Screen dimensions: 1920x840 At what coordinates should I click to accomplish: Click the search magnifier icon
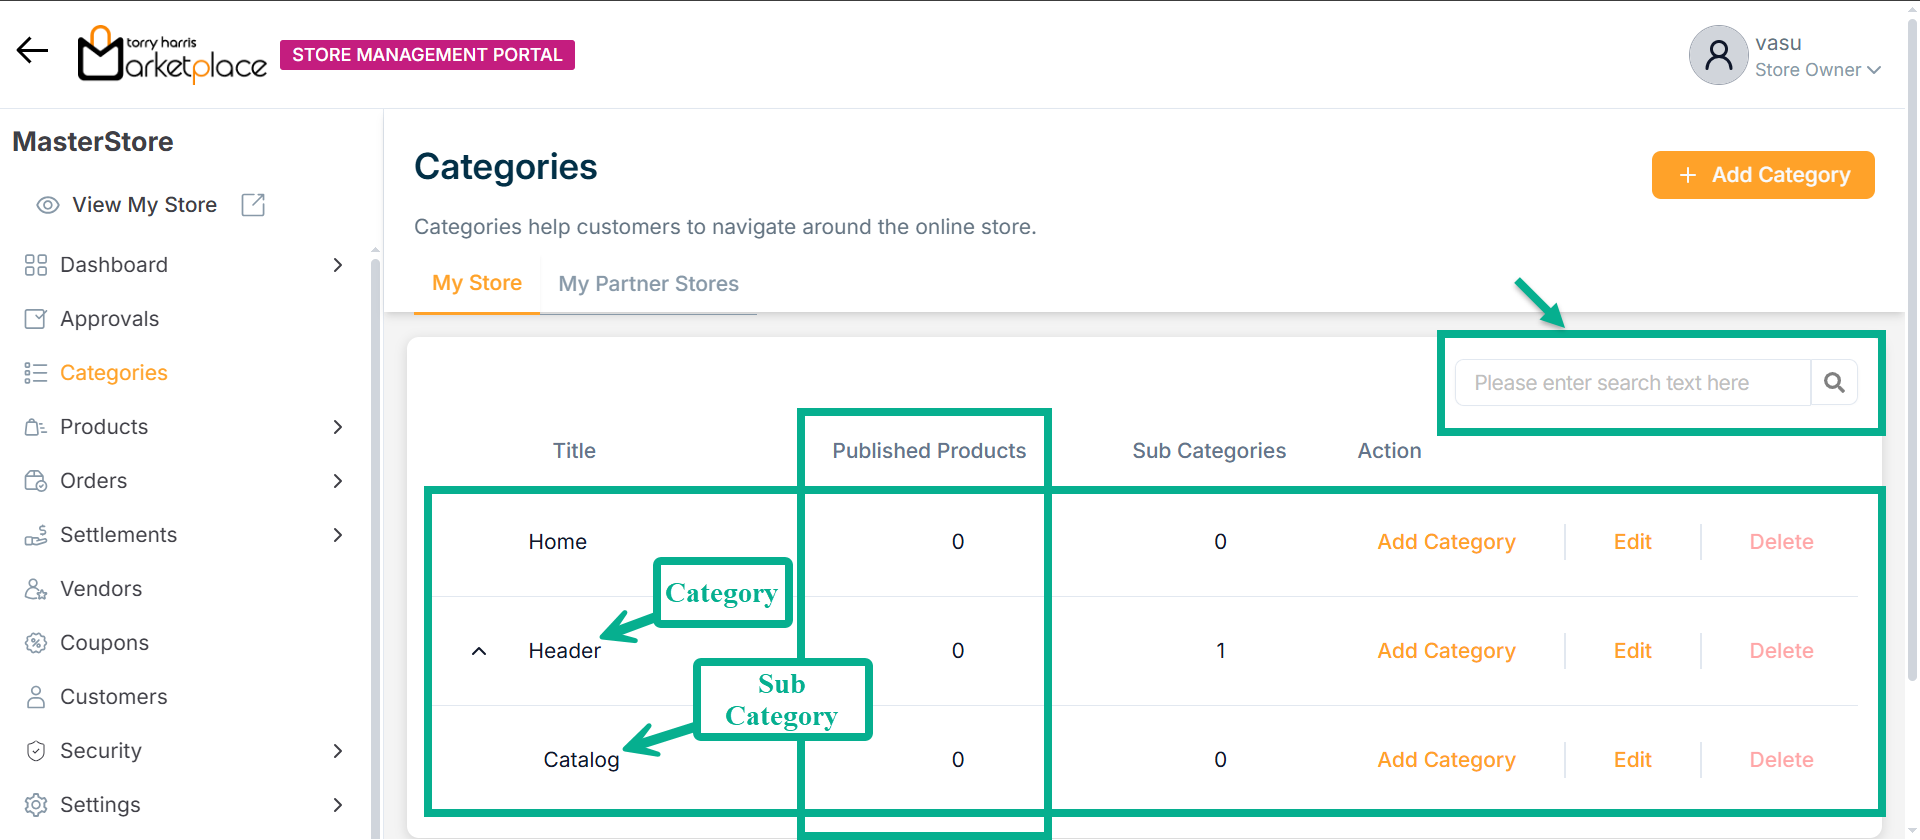click(x=1834, y=383)
